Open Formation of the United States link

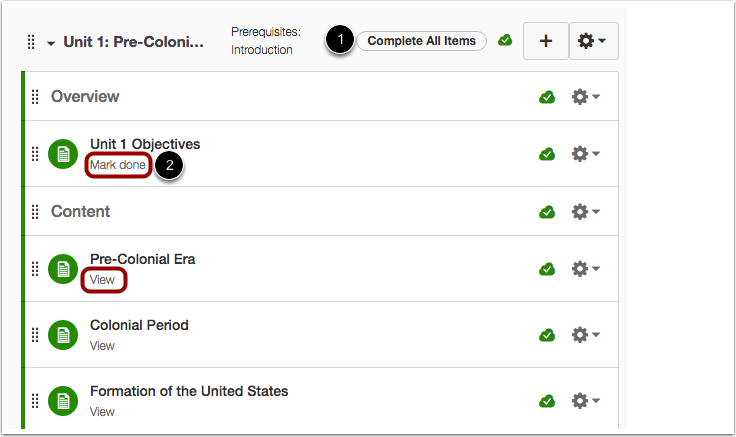tap(189, 391)
